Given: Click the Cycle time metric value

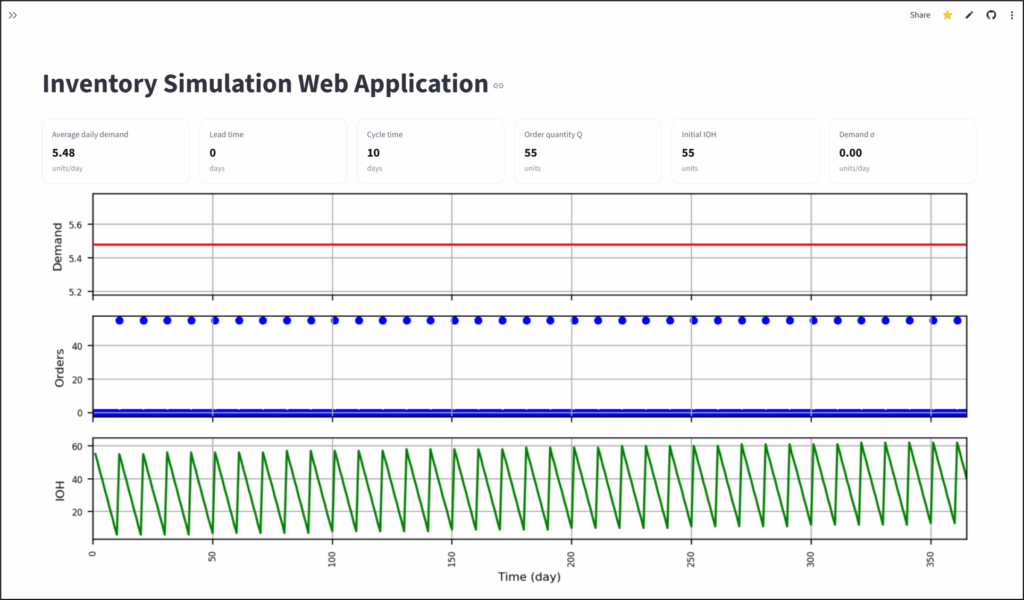Looking at the screenshot, I should click(x=373, y=153).
